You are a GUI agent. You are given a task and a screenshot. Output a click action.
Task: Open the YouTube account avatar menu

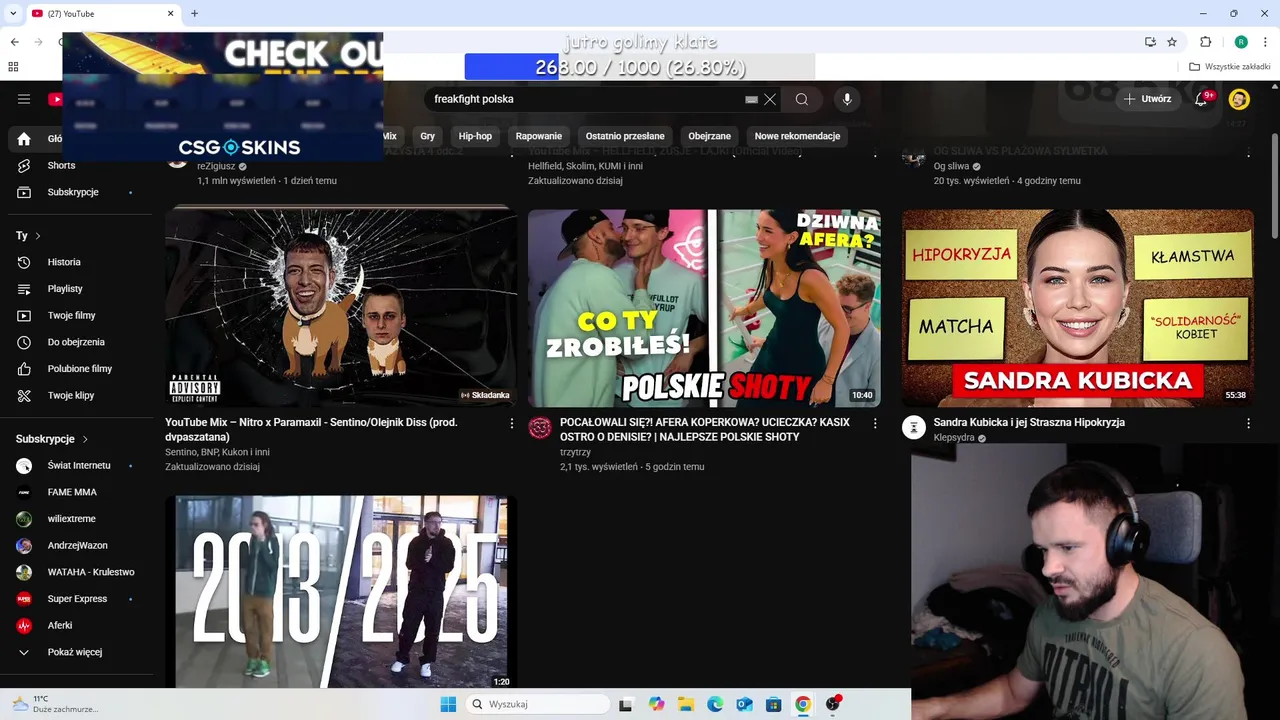(1239, 99)
